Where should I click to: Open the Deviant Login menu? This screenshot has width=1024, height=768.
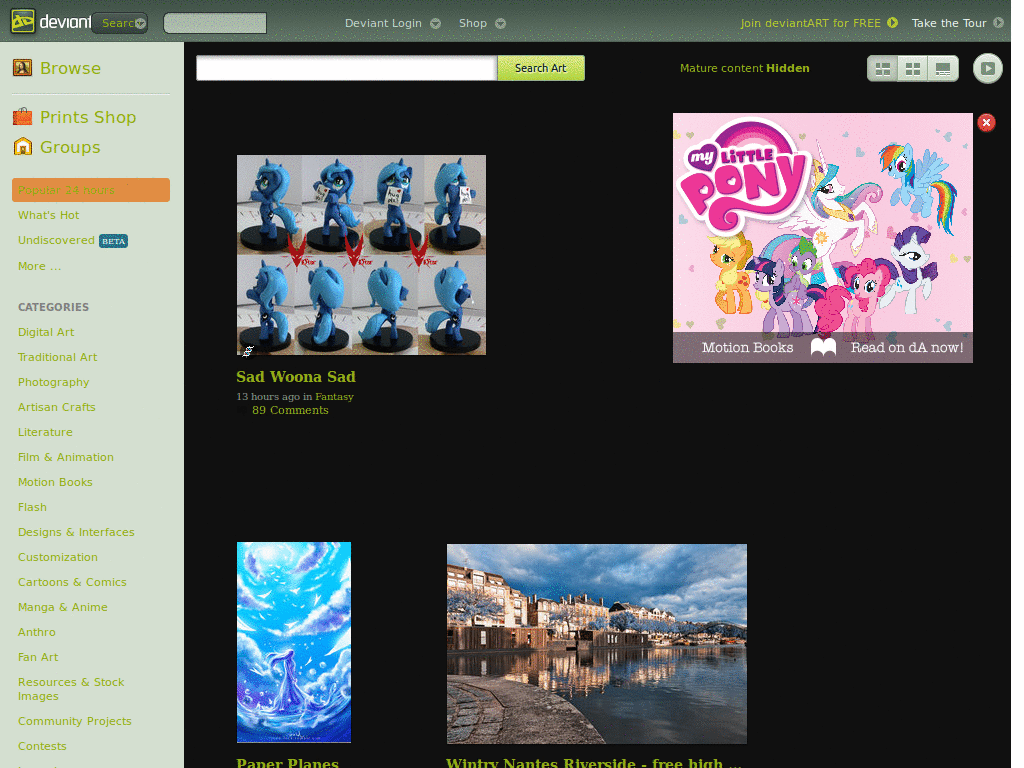(383, 23)
